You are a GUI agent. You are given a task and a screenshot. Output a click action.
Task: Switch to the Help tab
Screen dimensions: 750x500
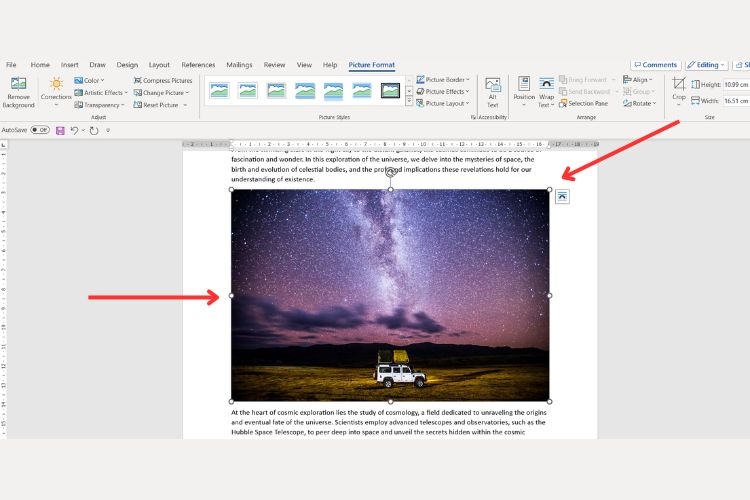330,65
